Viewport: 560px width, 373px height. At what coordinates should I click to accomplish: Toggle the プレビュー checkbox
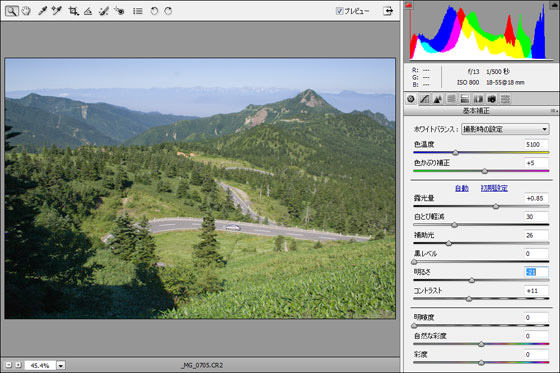pyautogui.click(x=339, y=11)
